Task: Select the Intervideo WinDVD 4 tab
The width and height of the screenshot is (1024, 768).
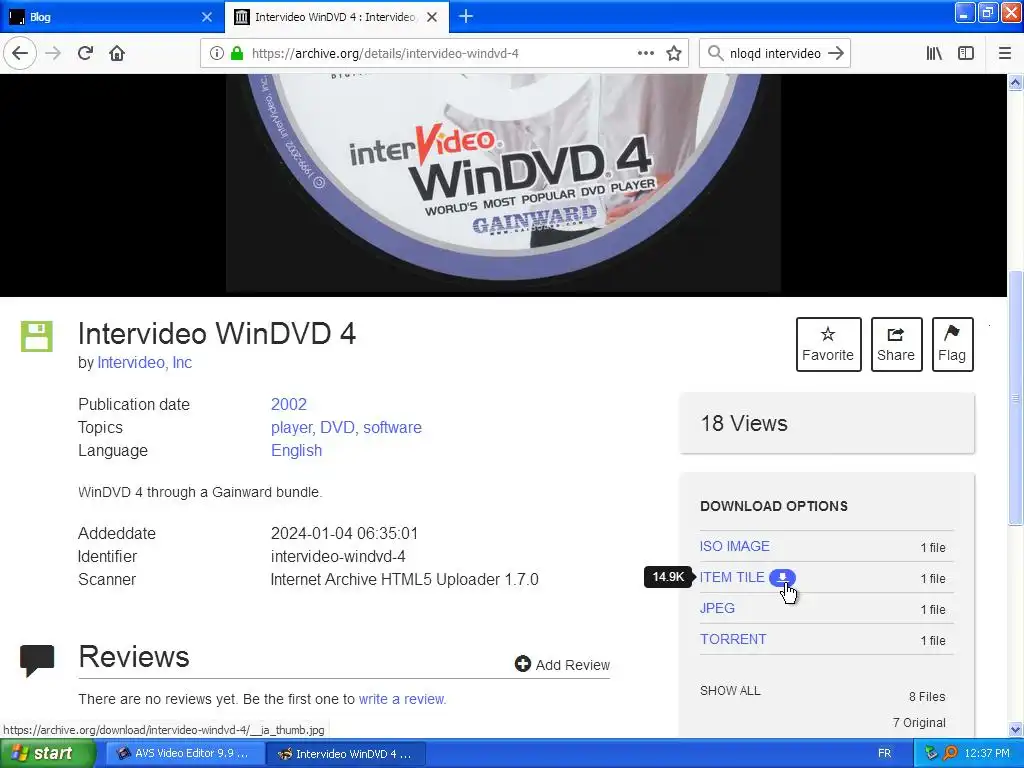Action: click(x=337, y=17)
